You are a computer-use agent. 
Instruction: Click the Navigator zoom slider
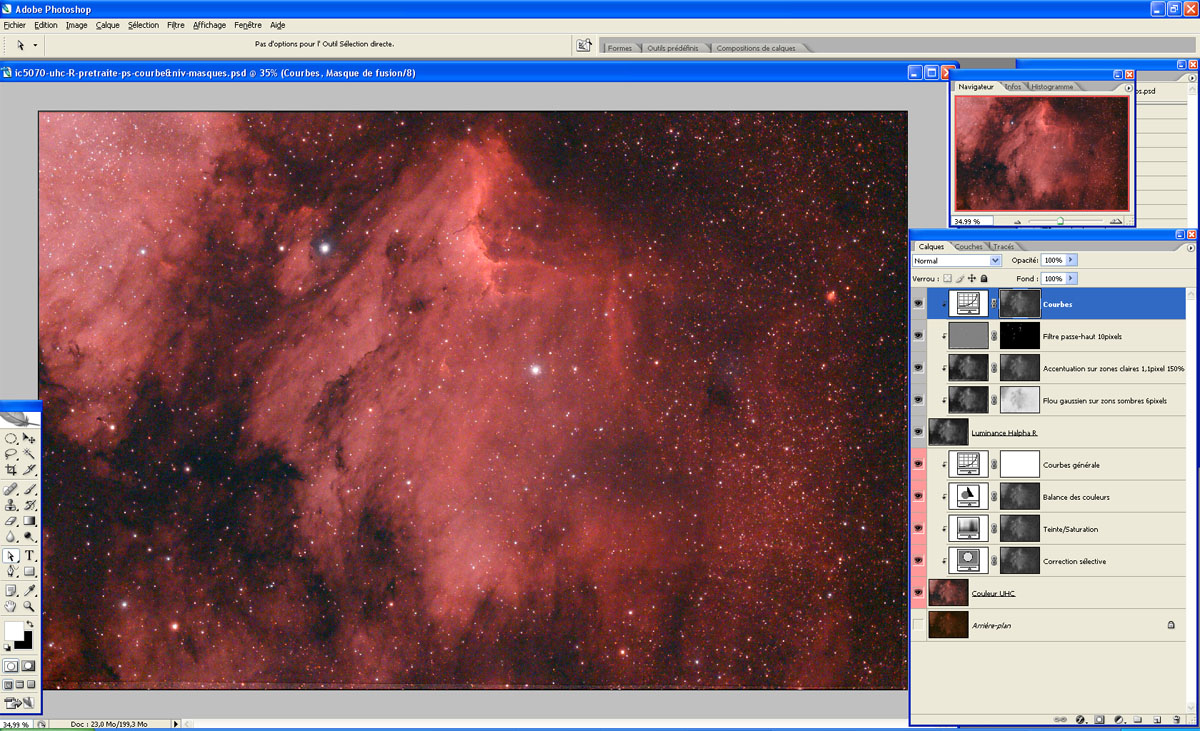(1060, 221)
